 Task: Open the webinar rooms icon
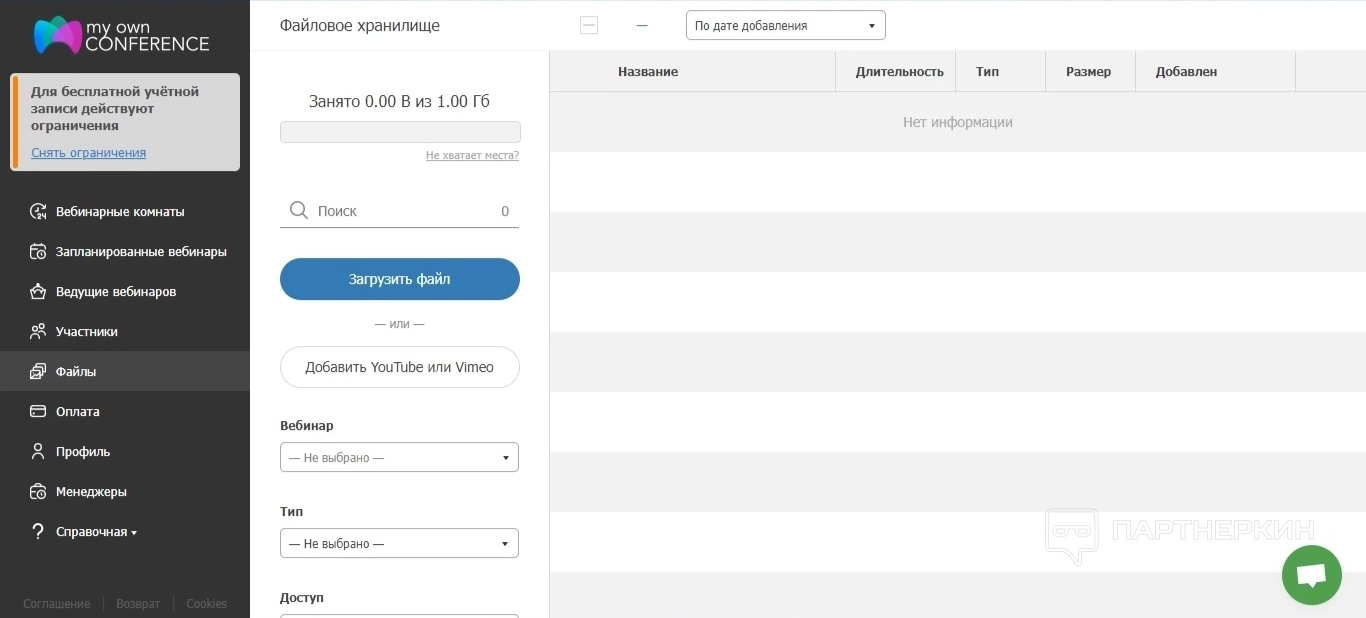click(38, 211)
